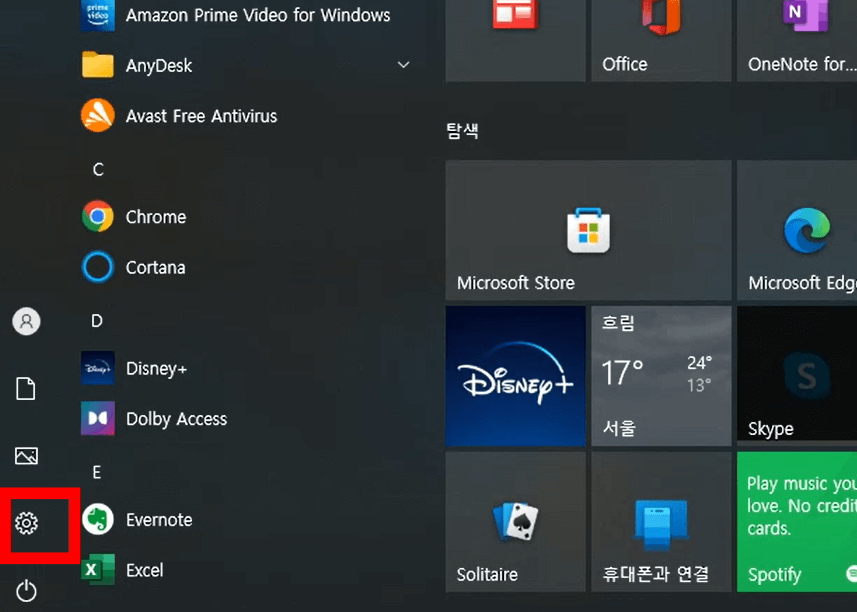Jump to letter E section header
Image resolution: width=857 pixels, height=612 pixels.
pyautogui.click(x=97, y=472)
